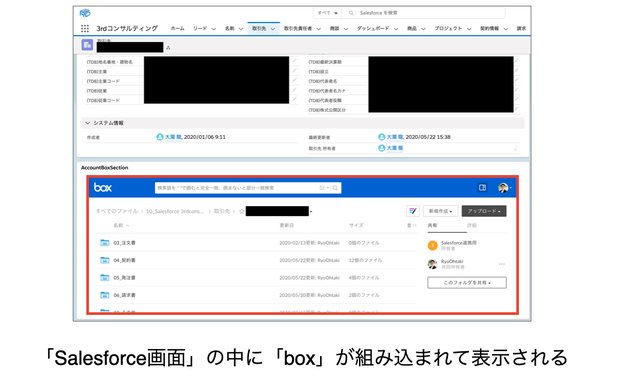Expand the 取引先 tab dropdown chevron
Viewport: 640px width, 388px height.
click(273, 29)
